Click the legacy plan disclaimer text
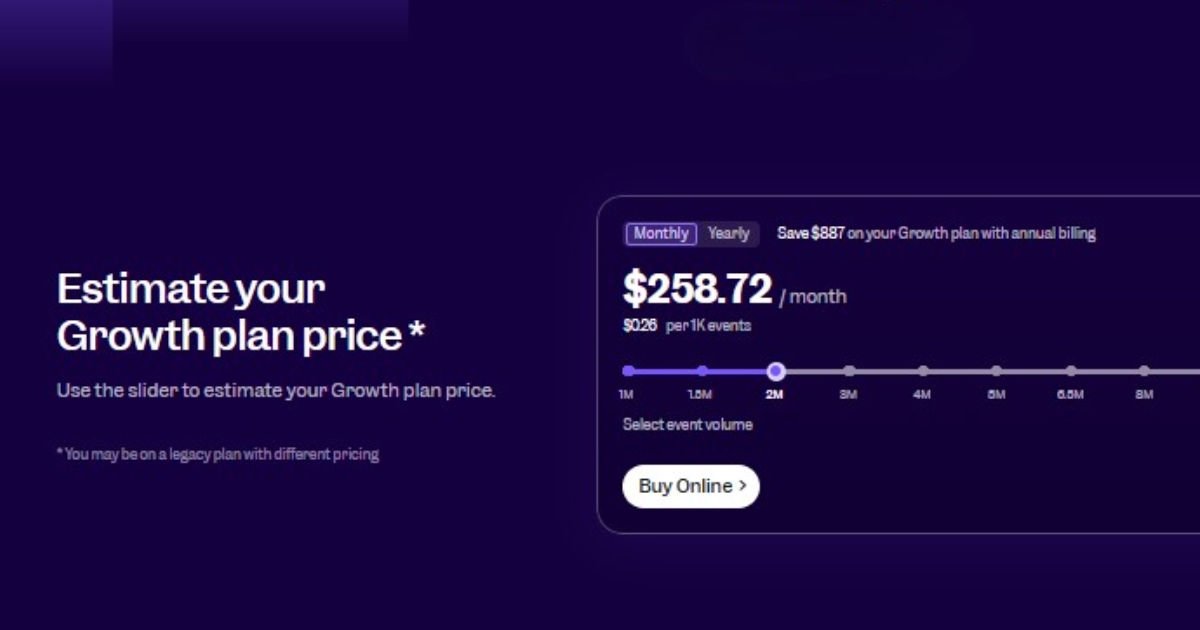The width and height of the screenshot is (1200, 630). click(x=217, y=453)
